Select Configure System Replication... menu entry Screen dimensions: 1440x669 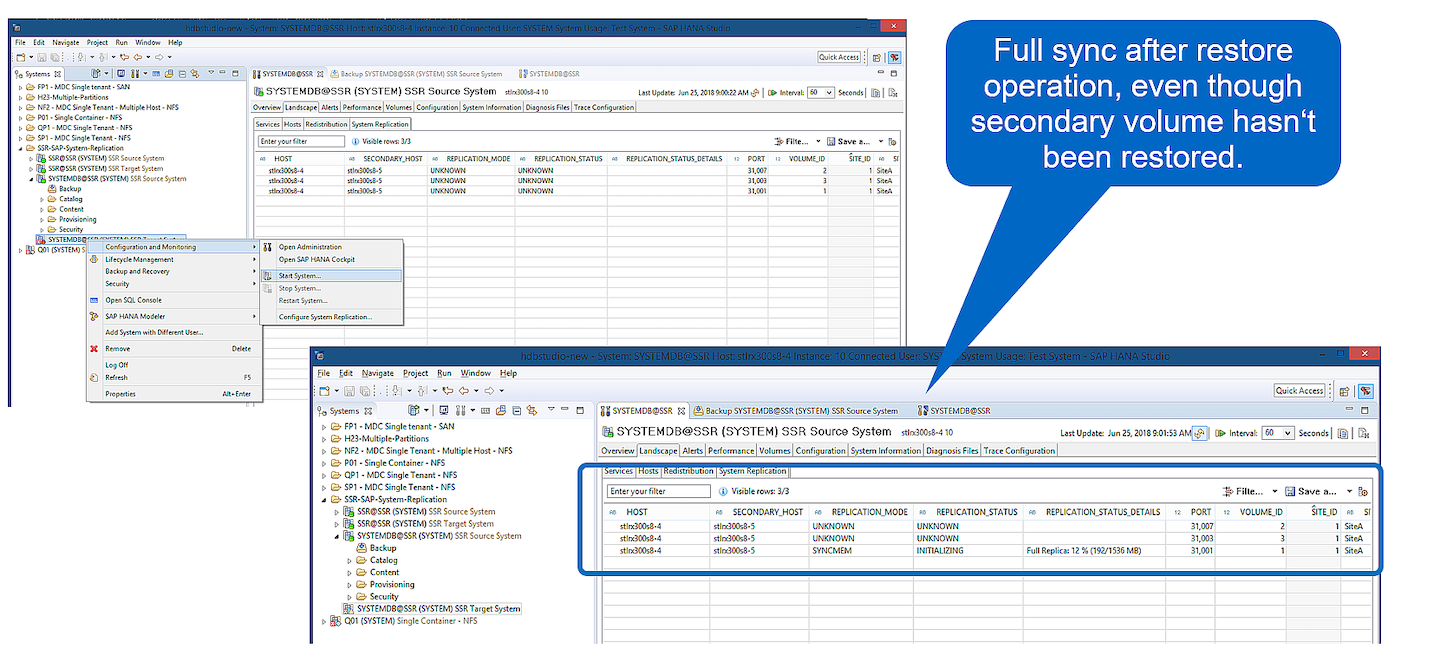pos(325,317)
